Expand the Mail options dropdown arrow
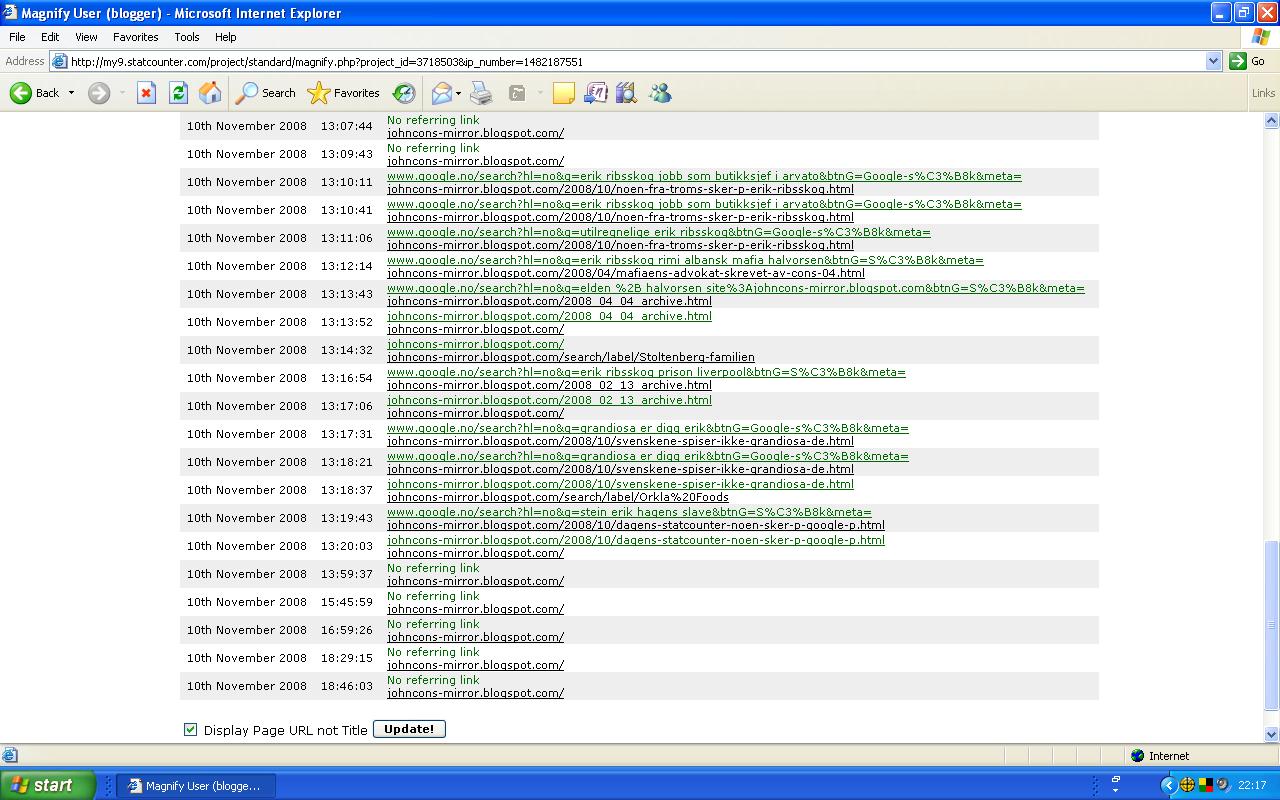 (458, 93)
